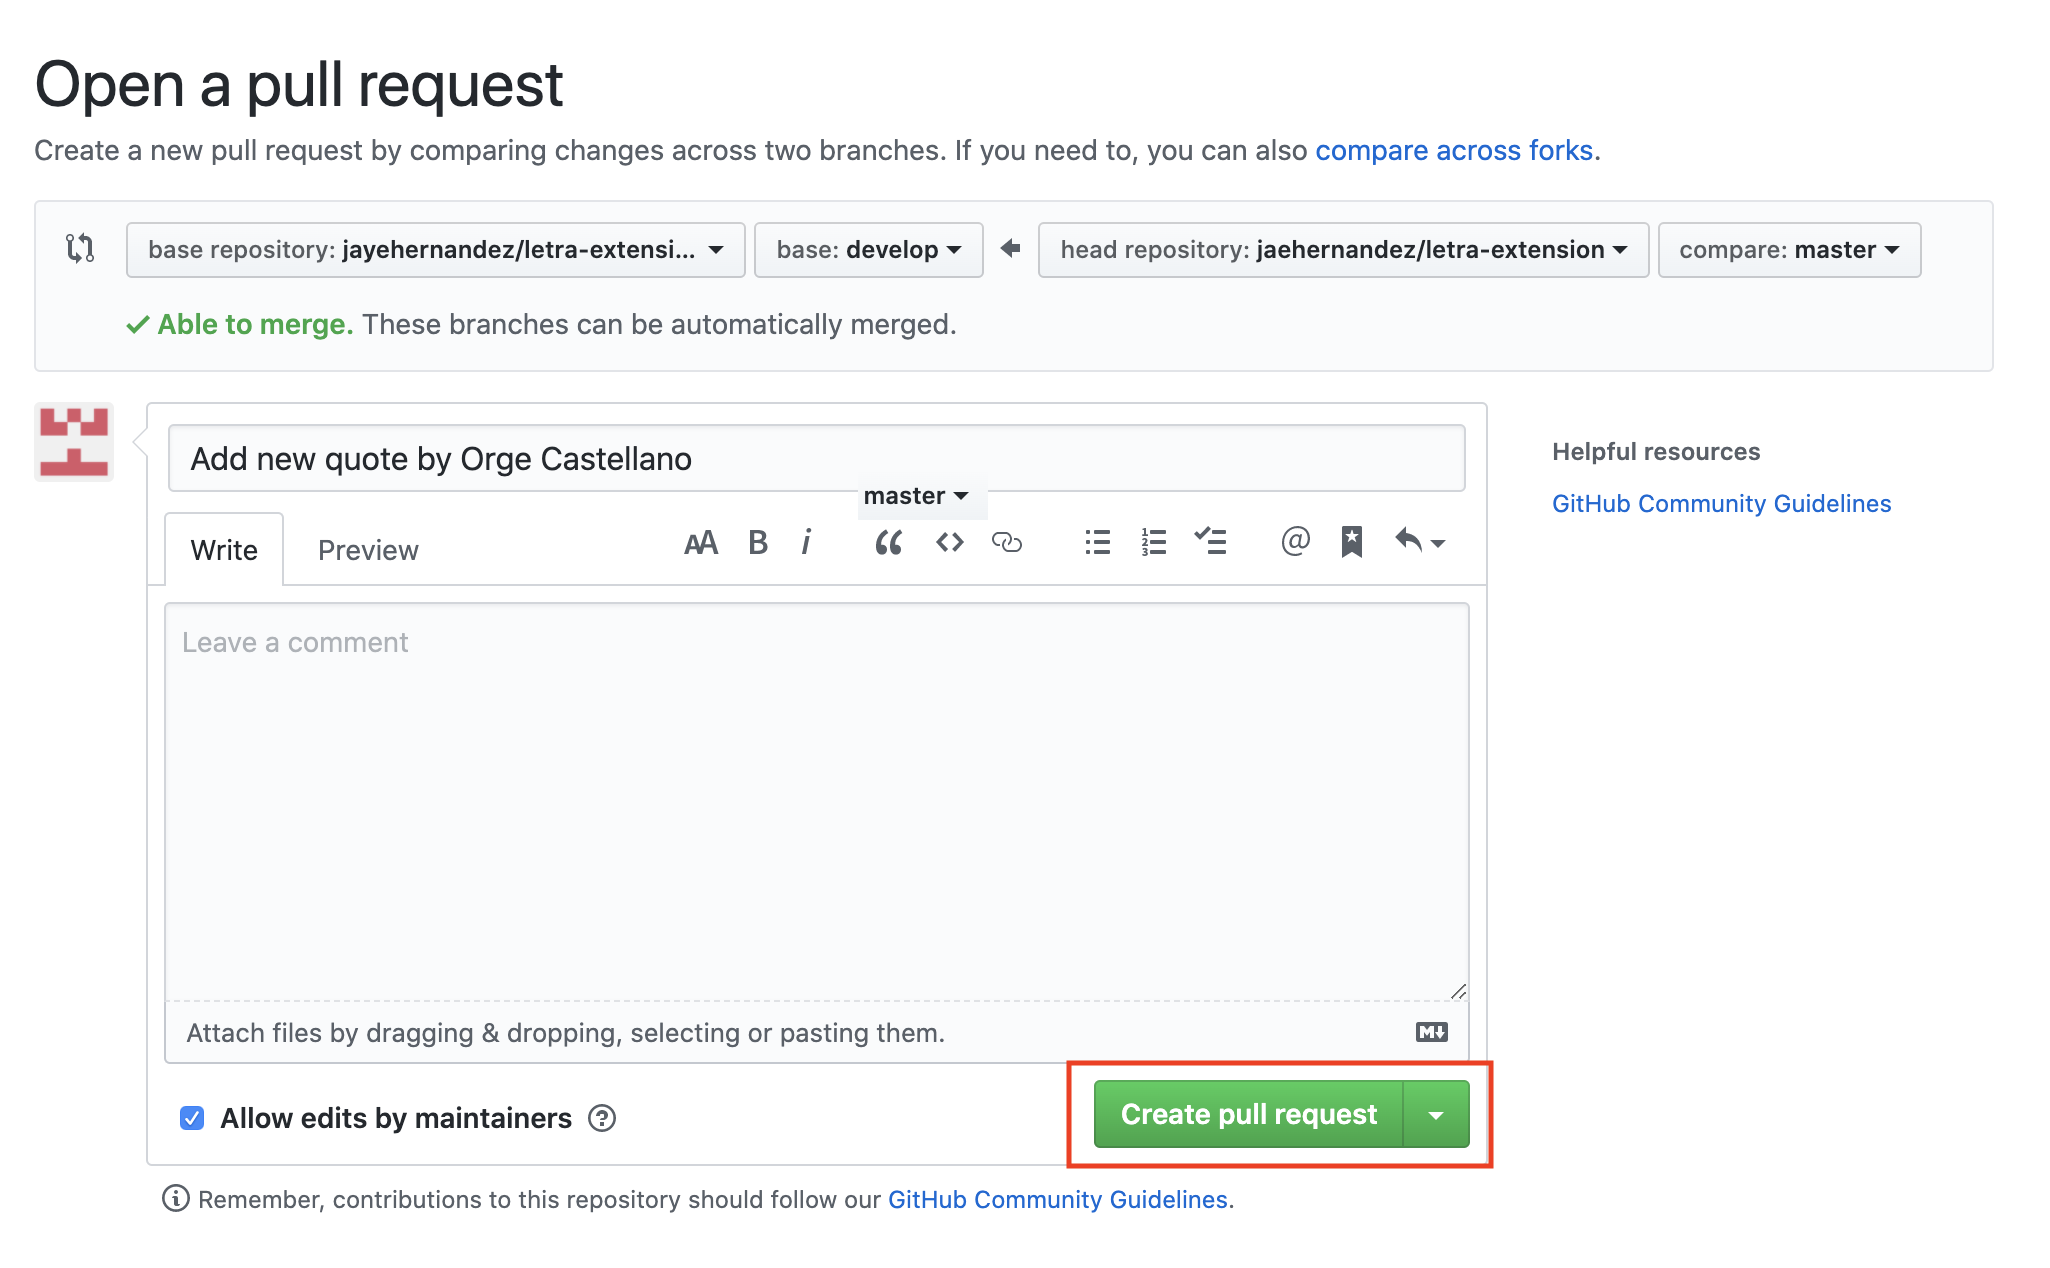The width and height of the screenshot is (2050, 1268).
Task: Click the text size AA formatting icon
Action: [x=701, y=543]
